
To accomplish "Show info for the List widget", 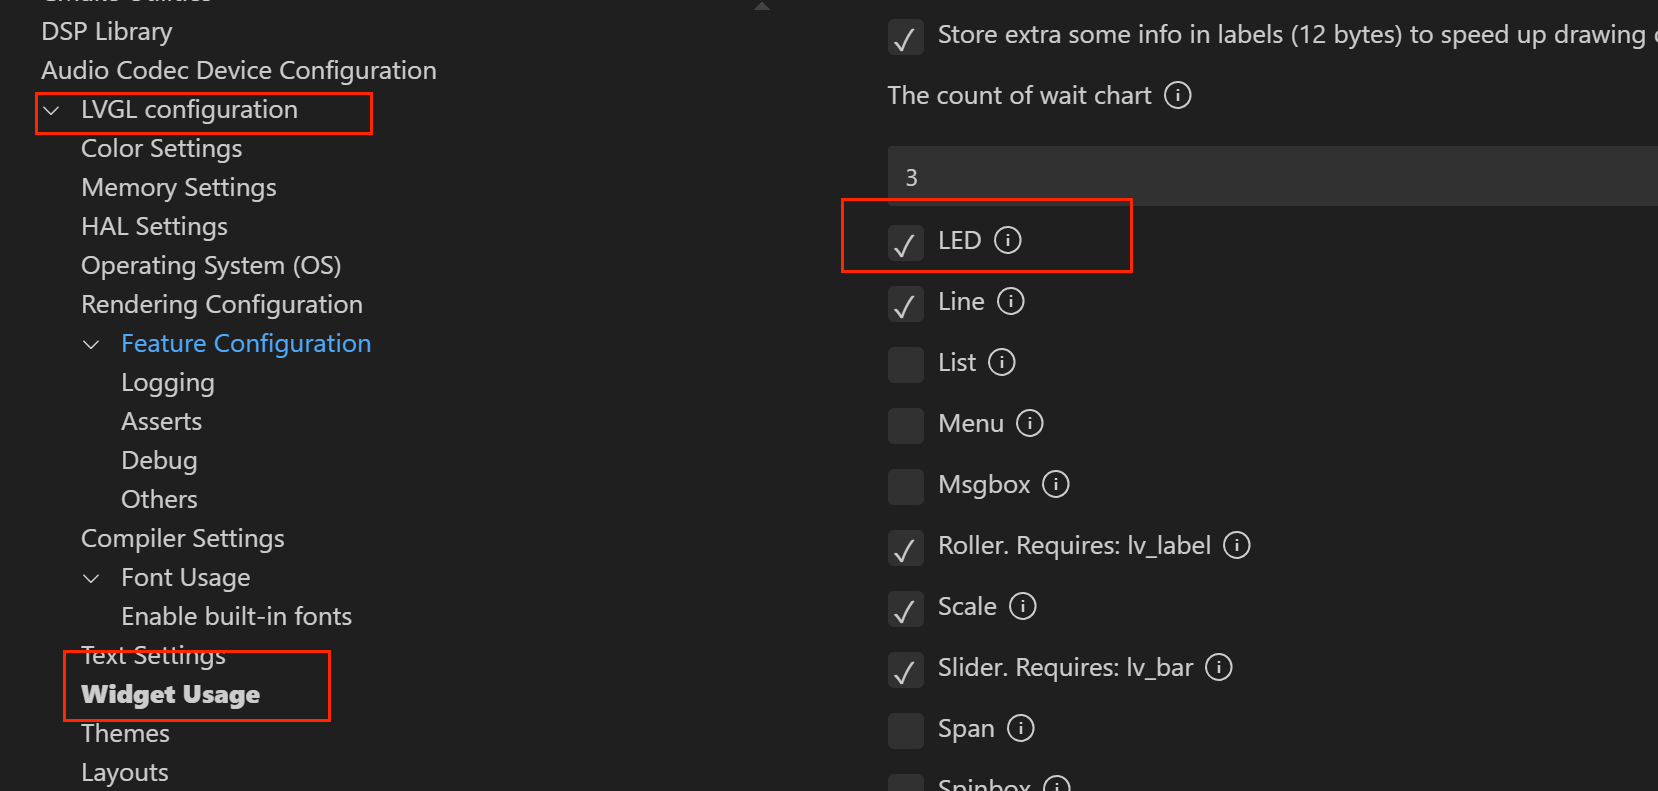I will click(1002, 362).
